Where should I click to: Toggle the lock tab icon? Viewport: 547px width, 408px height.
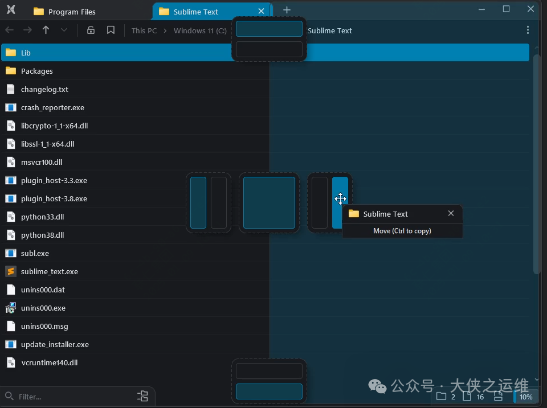click(91, 30)
